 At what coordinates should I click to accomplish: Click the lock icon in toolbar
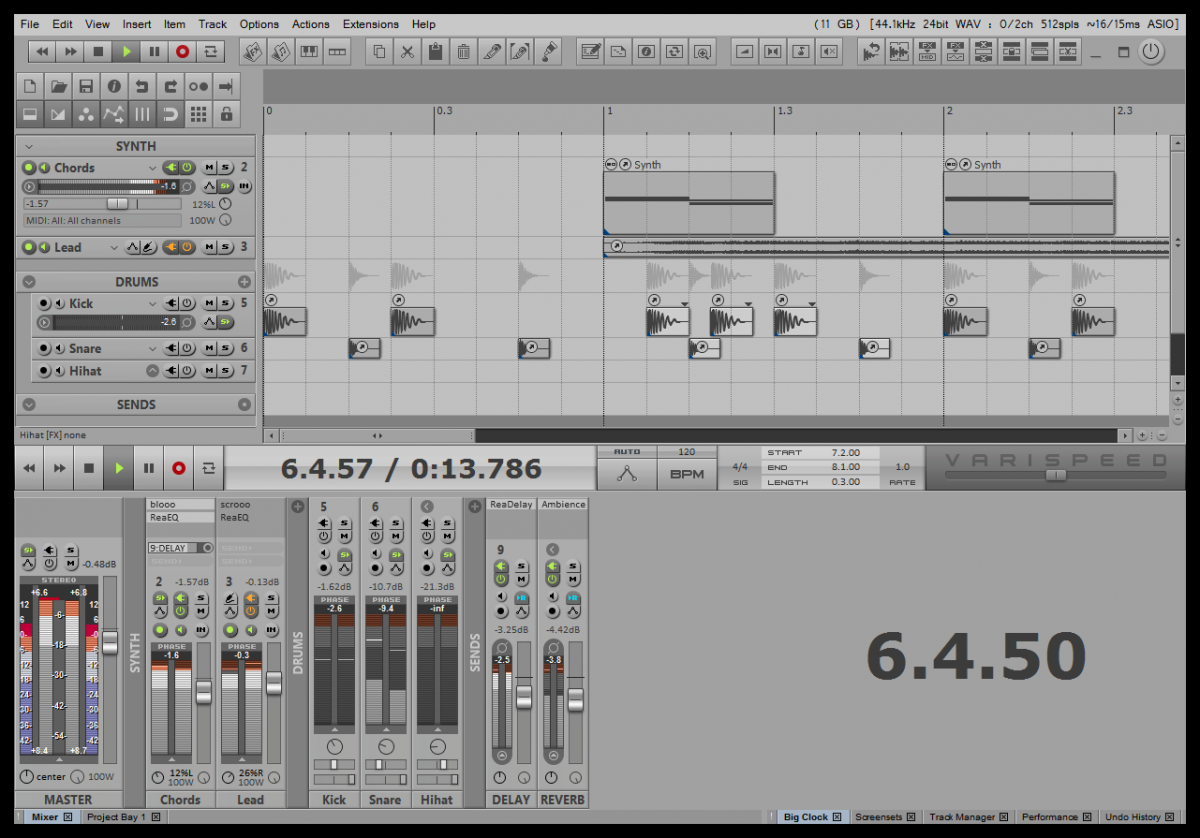click(x=226, y=114)
